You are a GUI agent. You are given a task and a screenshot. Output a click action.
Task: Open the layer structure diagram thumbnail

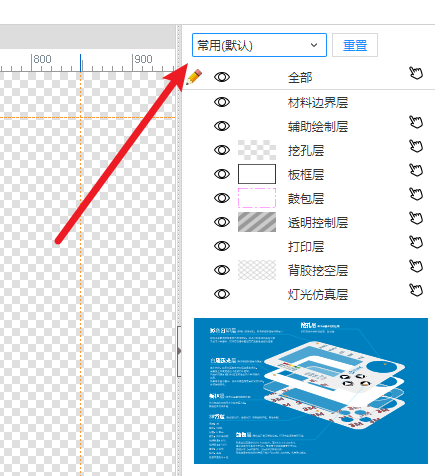(x=311, y=391)
